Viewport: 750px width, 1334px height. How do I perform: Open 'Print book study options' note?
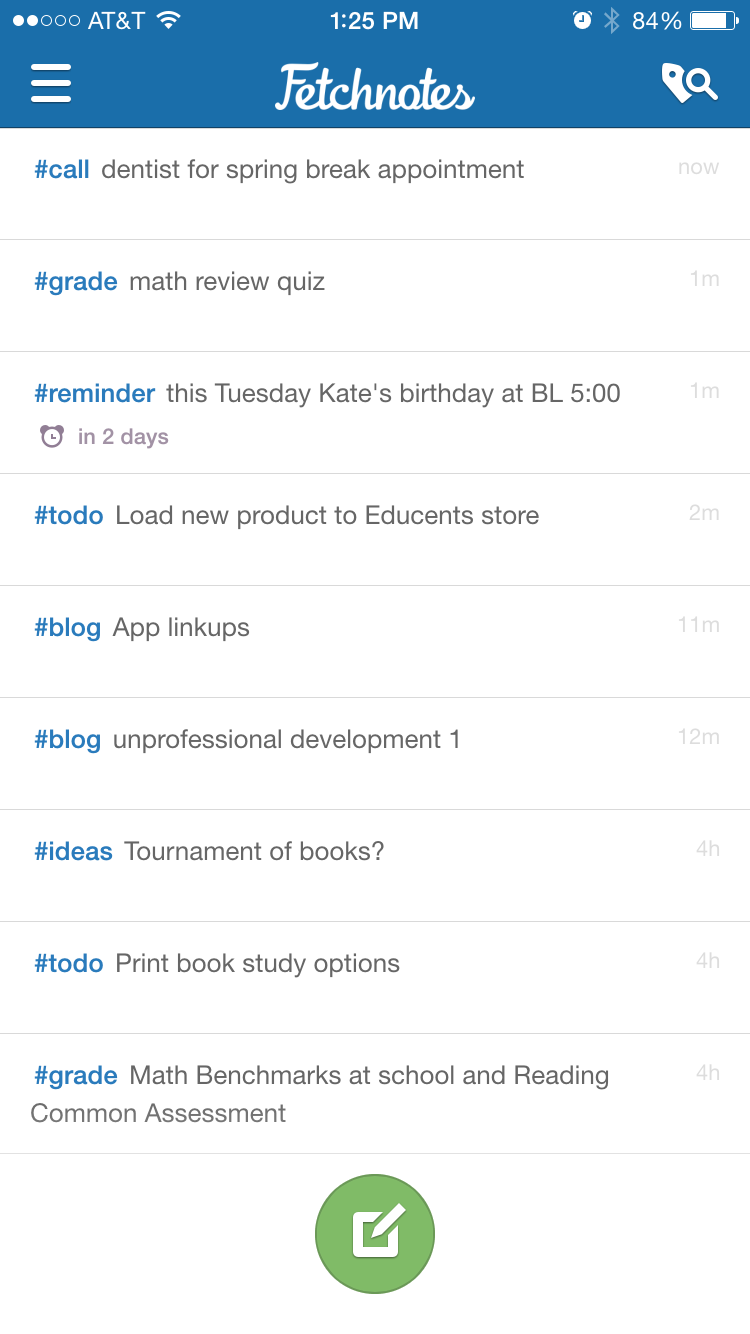pos(375,978)
